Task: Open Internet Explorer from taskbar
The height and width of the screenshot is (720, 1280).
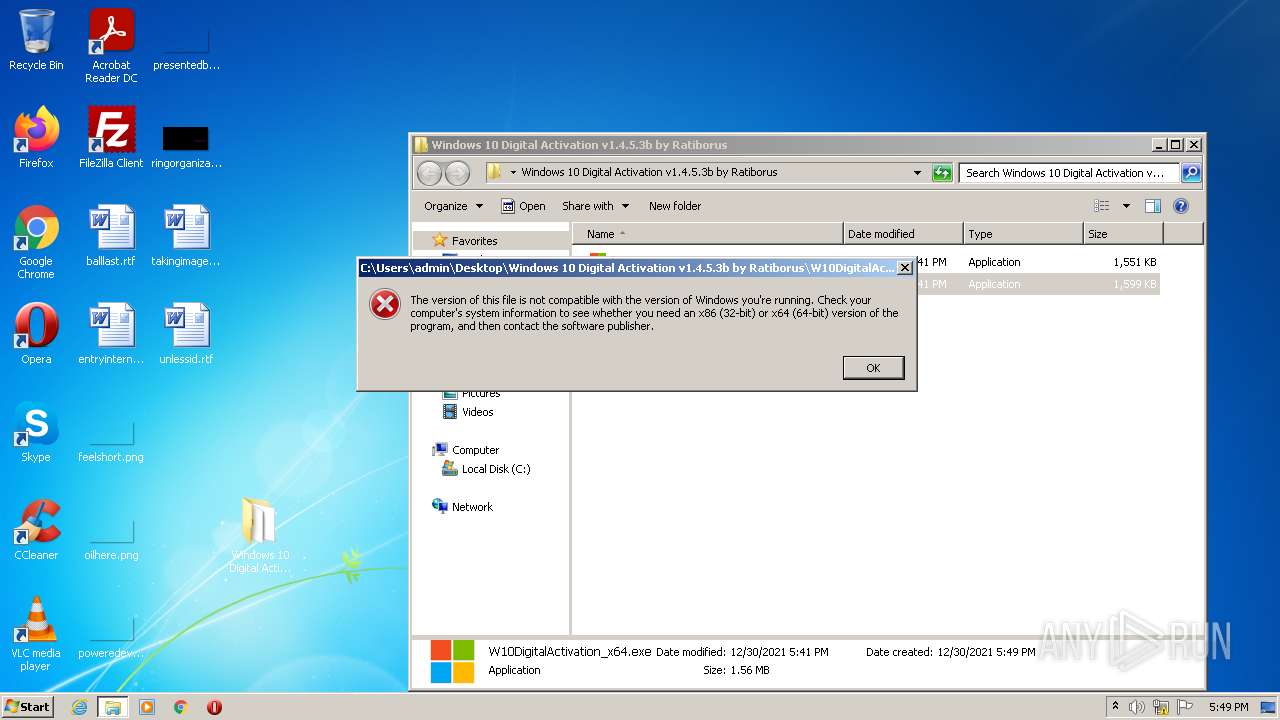Action: point(80,707)
